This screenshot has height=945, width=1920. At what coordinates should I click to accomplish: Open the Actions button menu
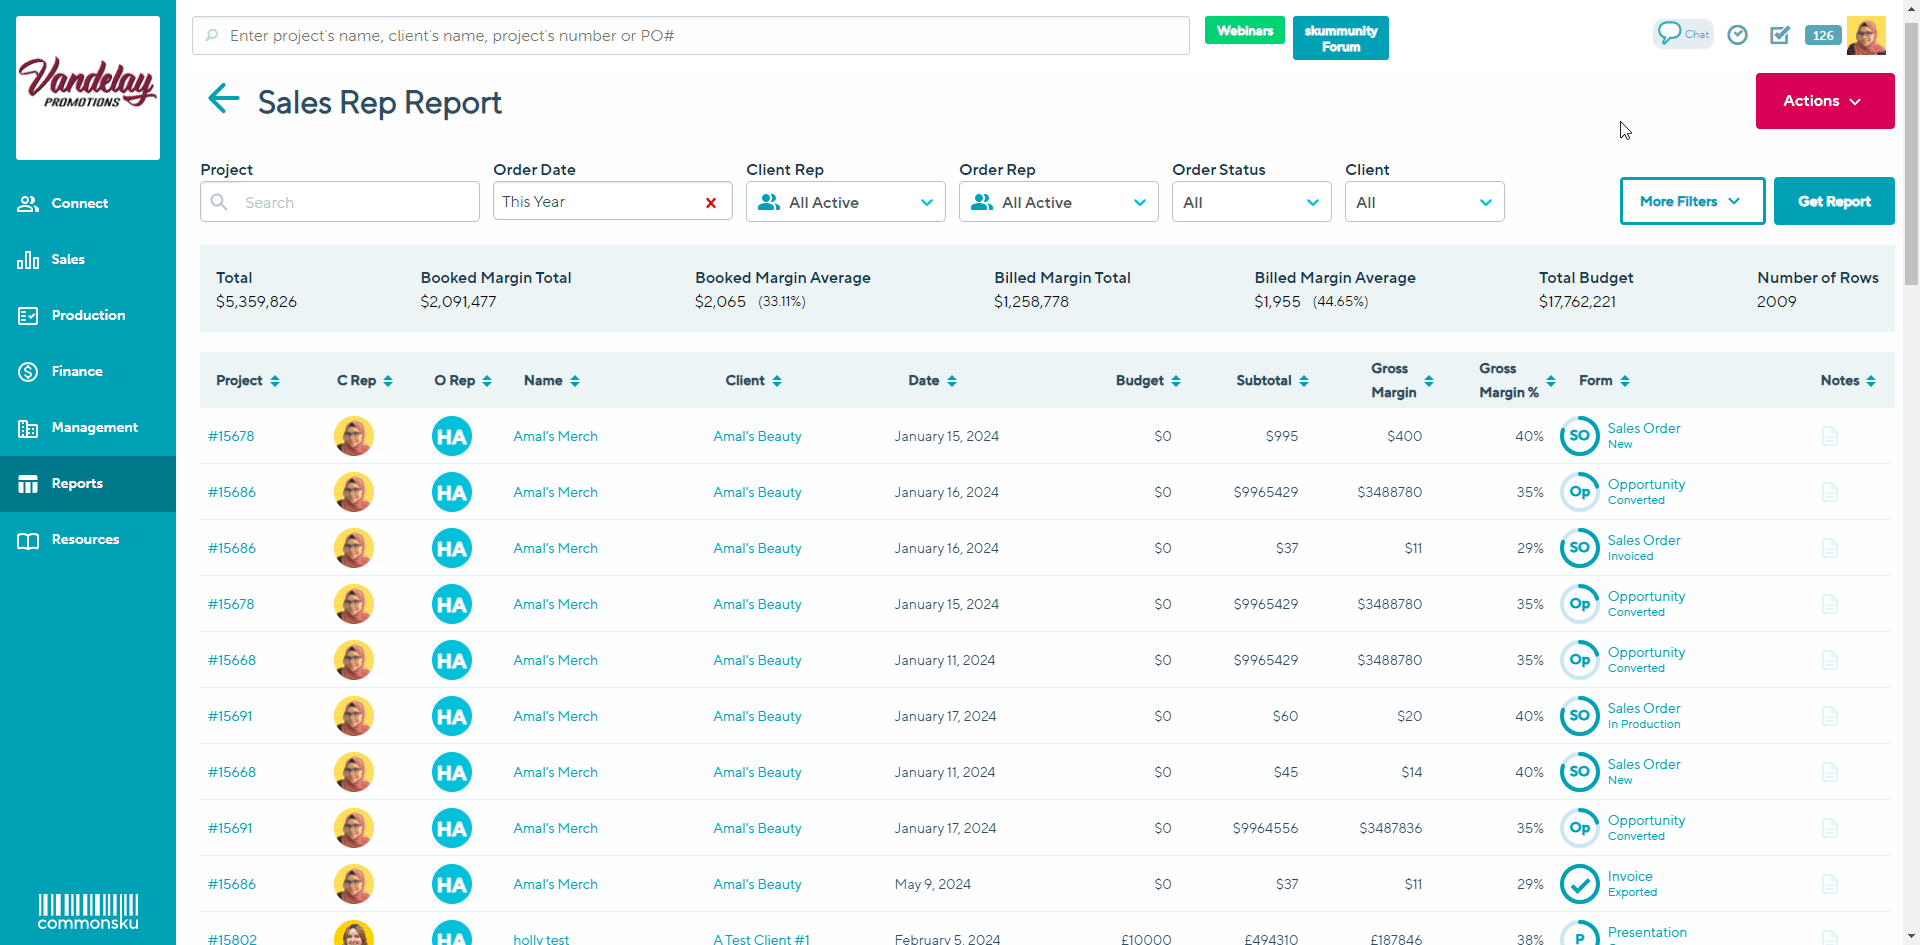point(1824,101)
